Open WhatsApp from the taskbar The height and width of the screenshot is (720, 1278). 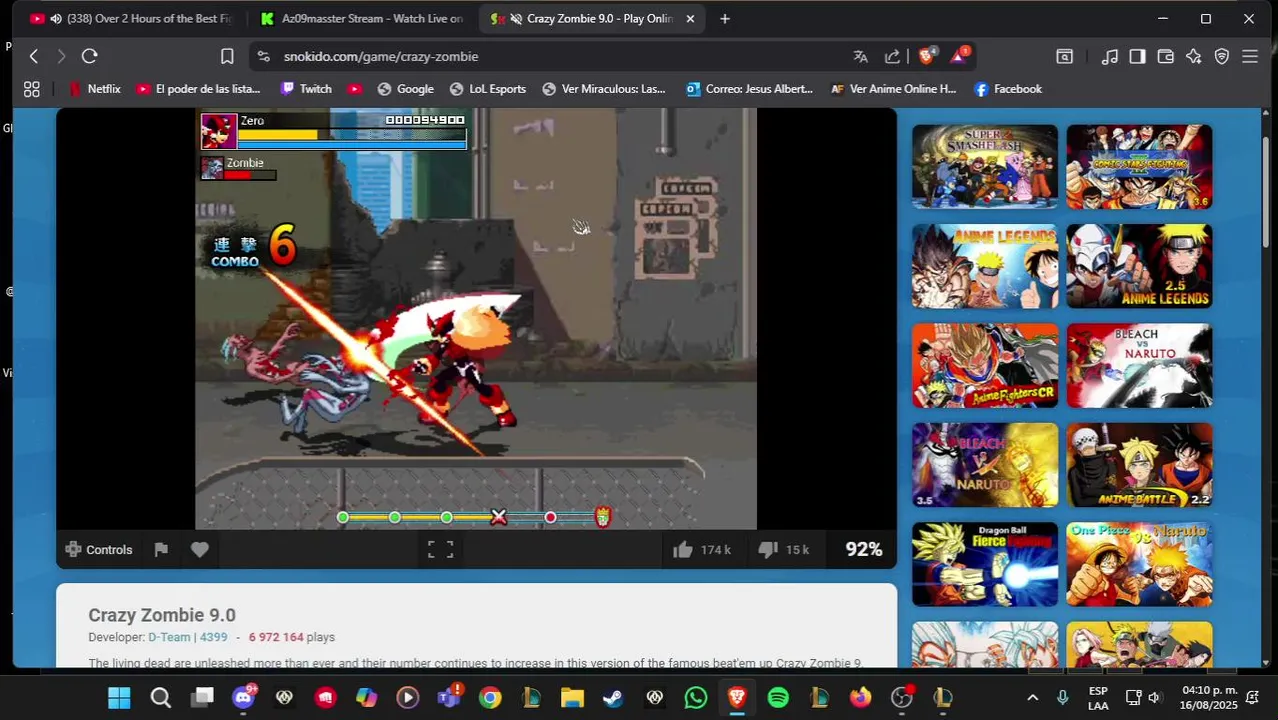click(696, 697)
